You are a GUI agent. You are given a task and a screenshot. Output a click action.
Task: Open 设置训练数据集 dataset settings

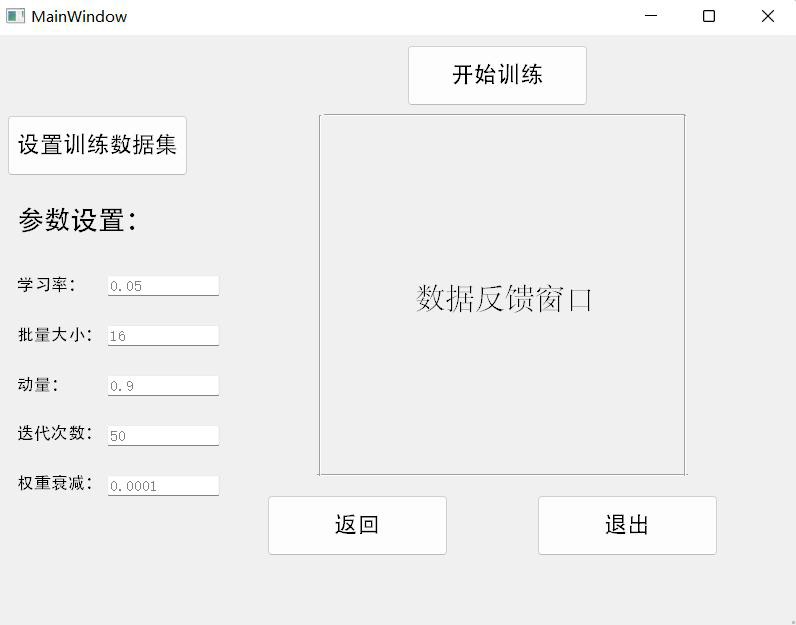click(x=97, y=145)
